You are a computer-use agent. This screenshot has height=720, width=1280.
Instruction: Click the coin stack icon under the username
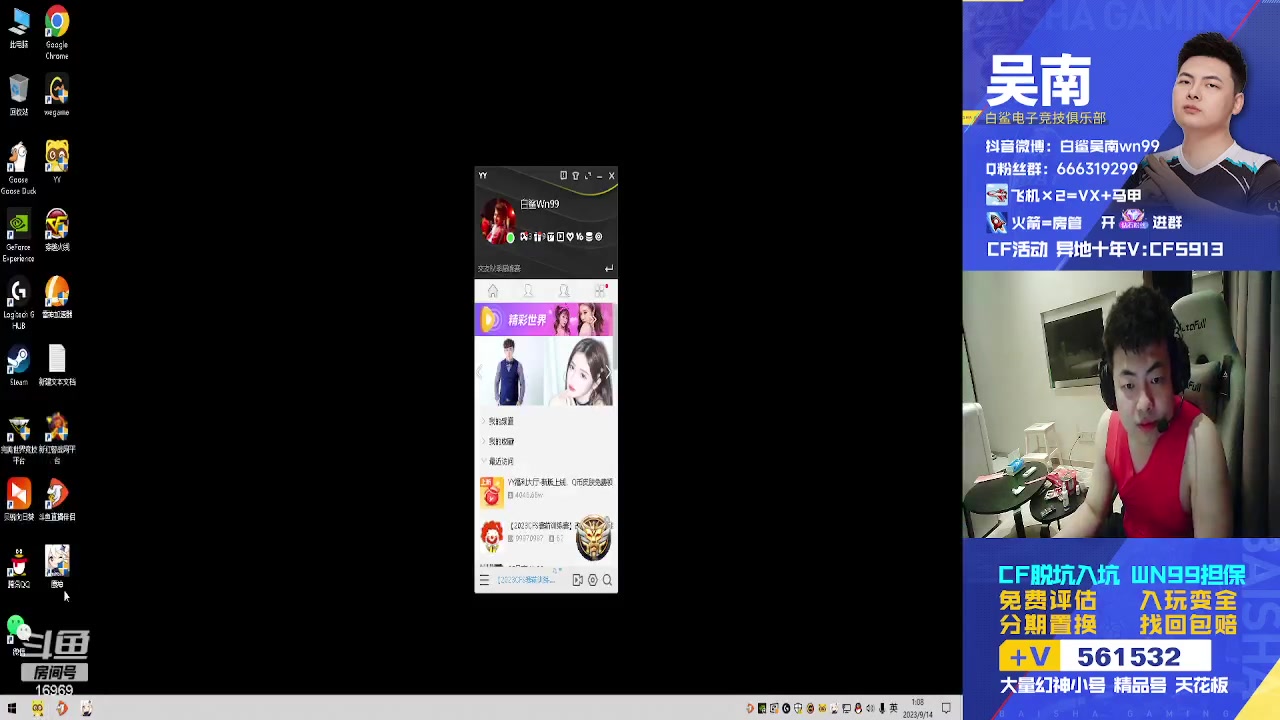pyautogui.click(x=588, y=237)
